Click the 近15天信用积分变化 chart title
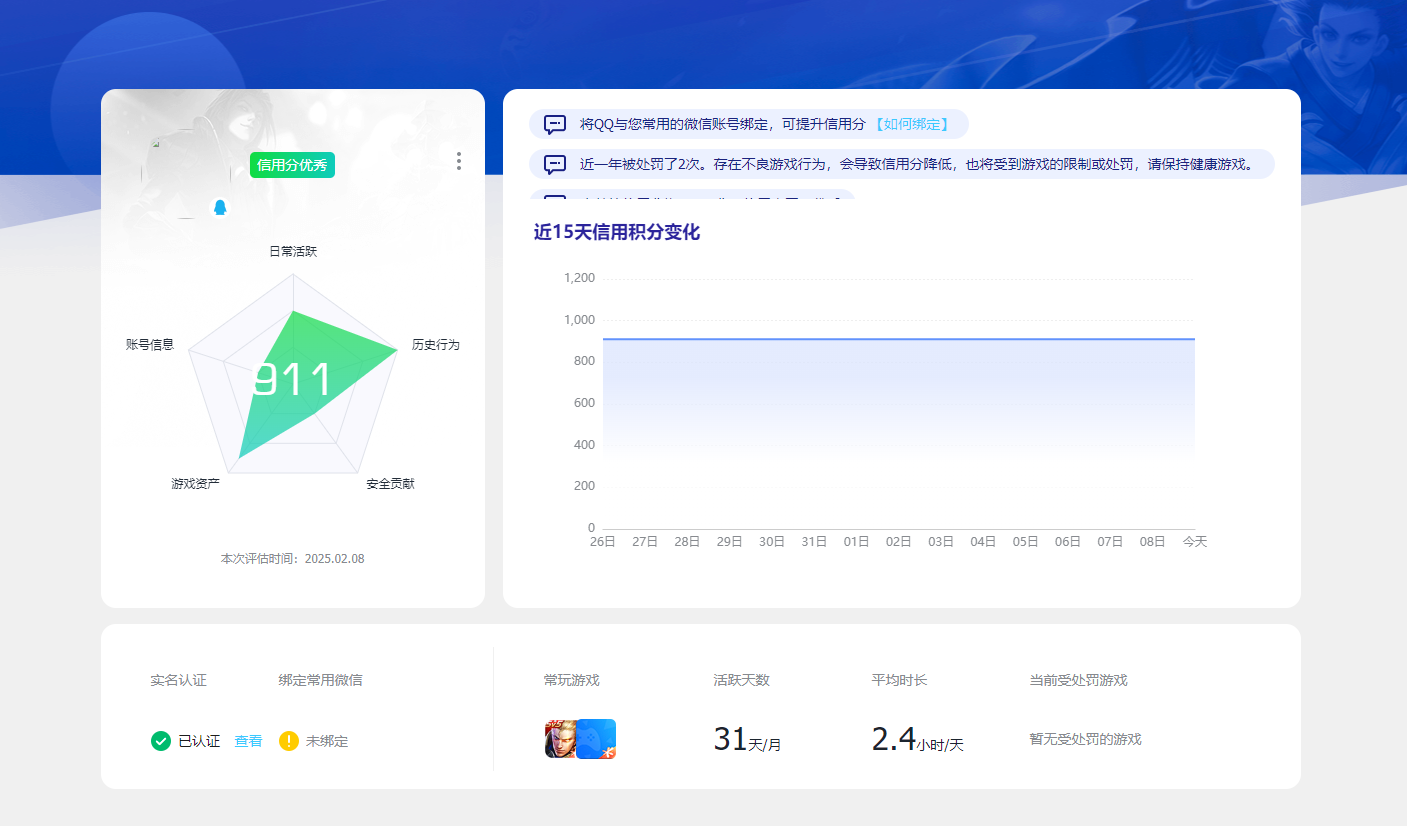 (617, 232)
